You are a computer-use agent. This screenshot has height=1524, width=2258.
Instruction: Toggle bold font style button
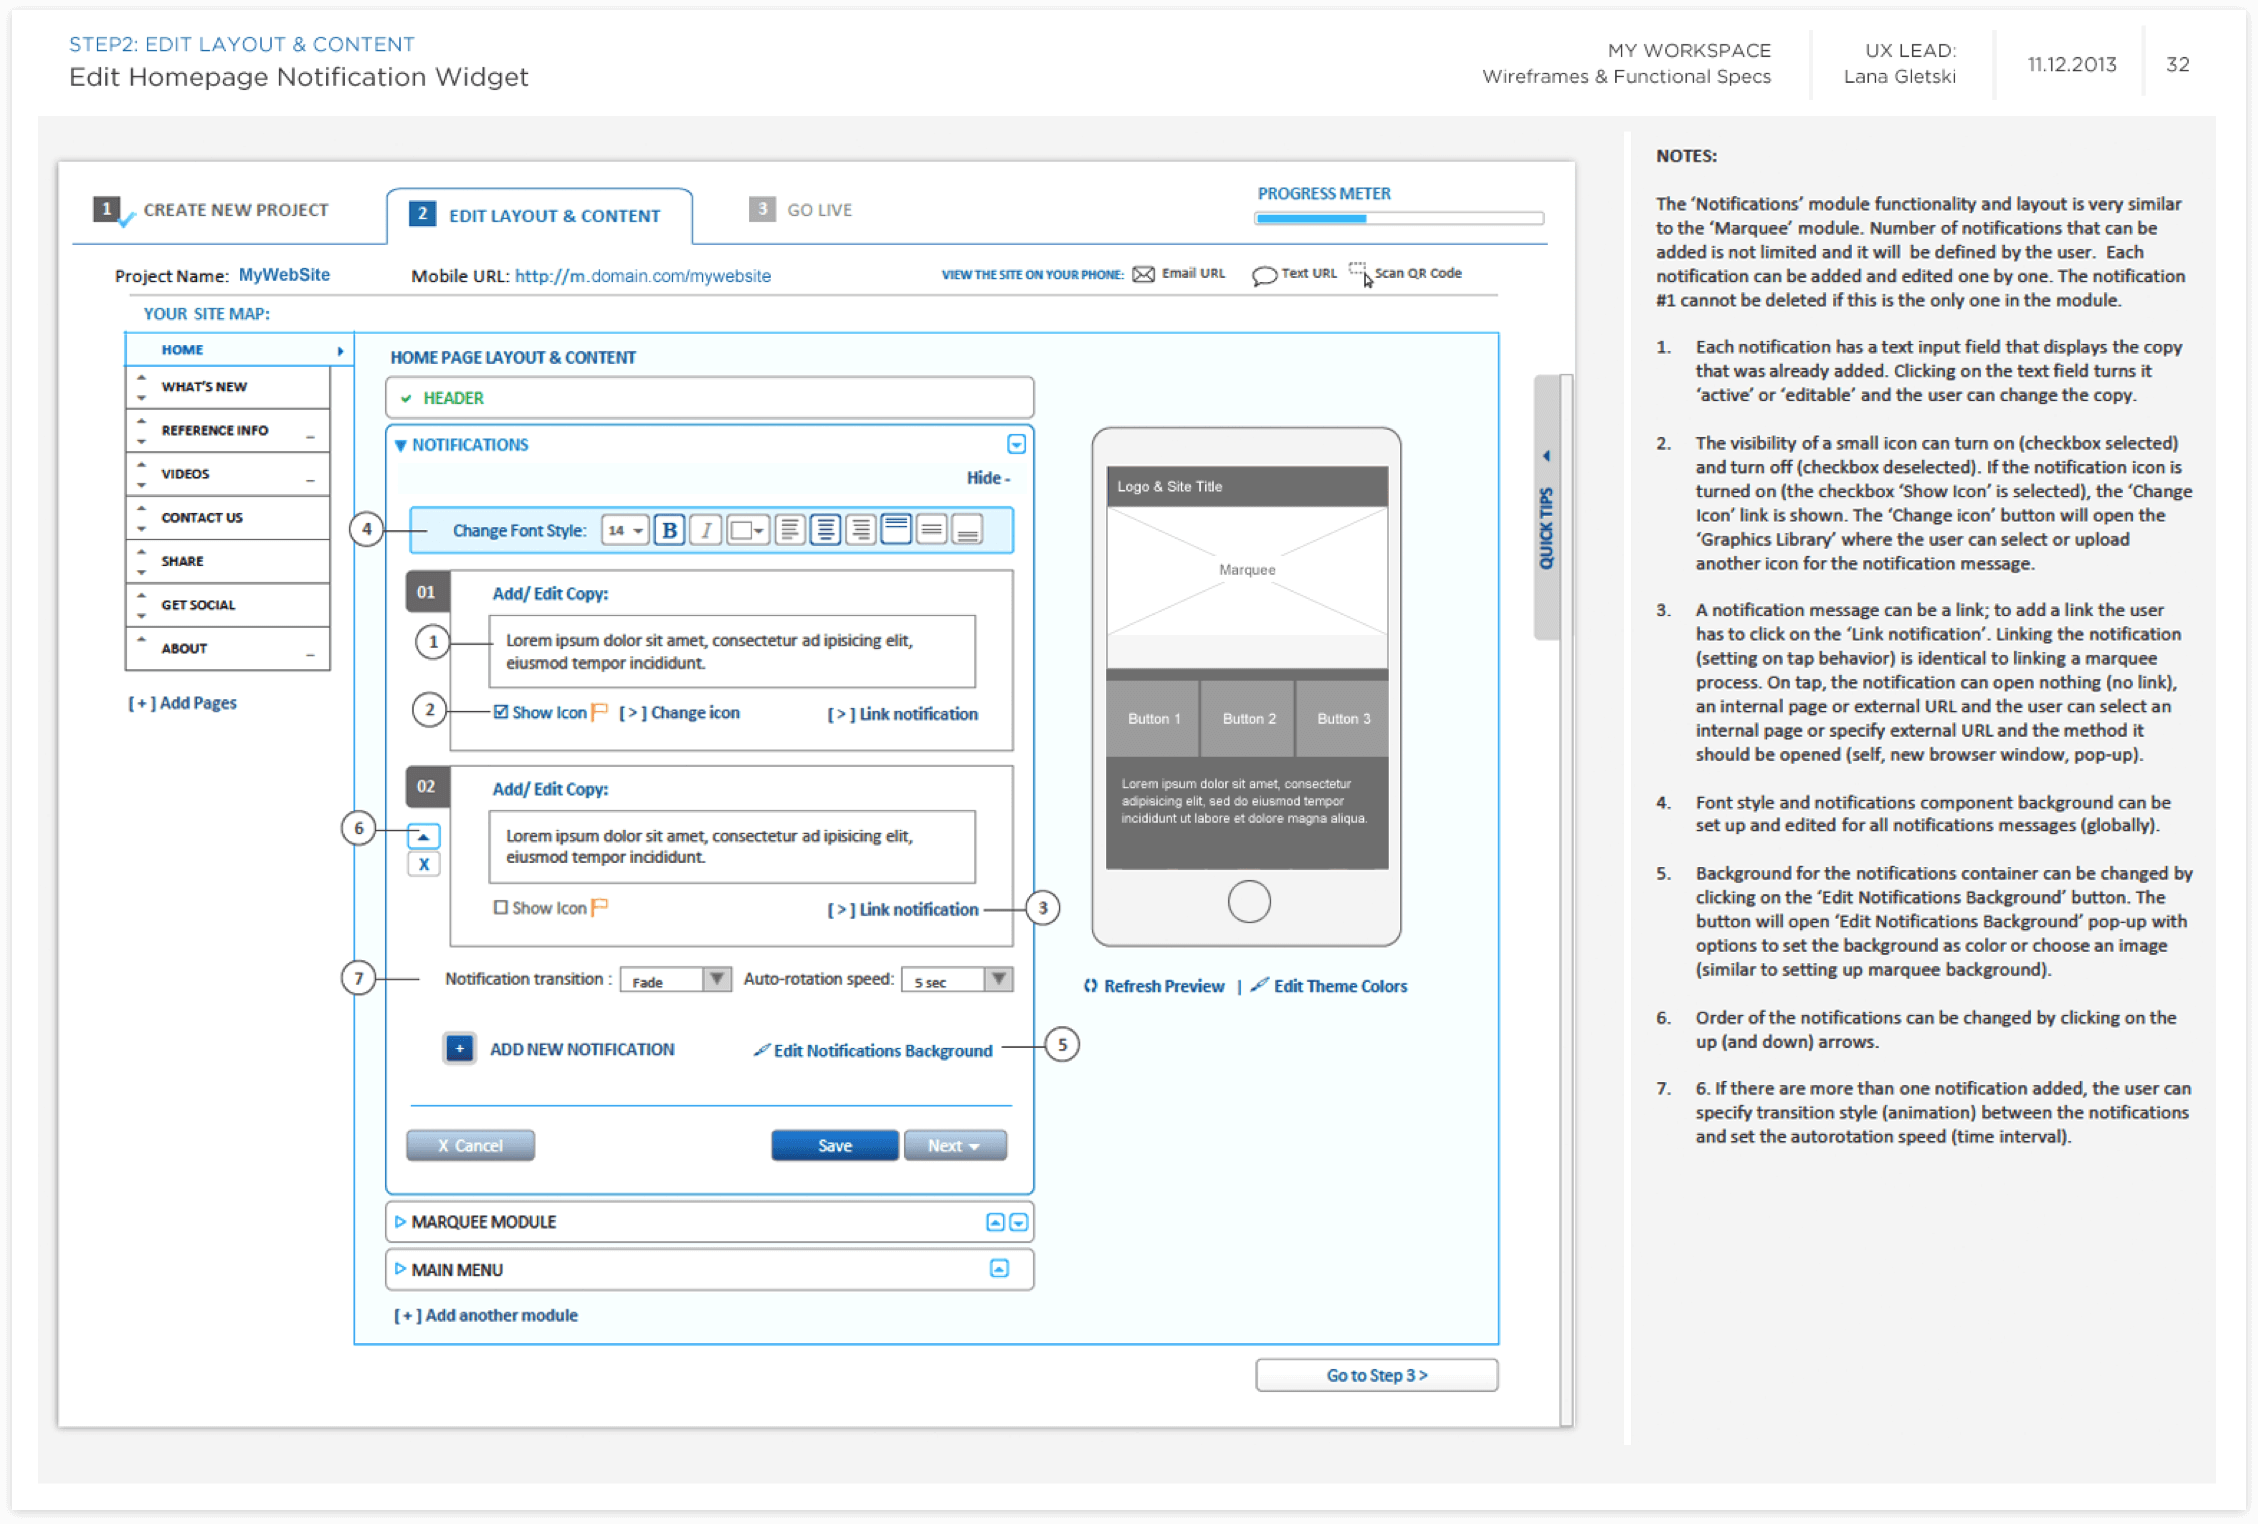669,530
